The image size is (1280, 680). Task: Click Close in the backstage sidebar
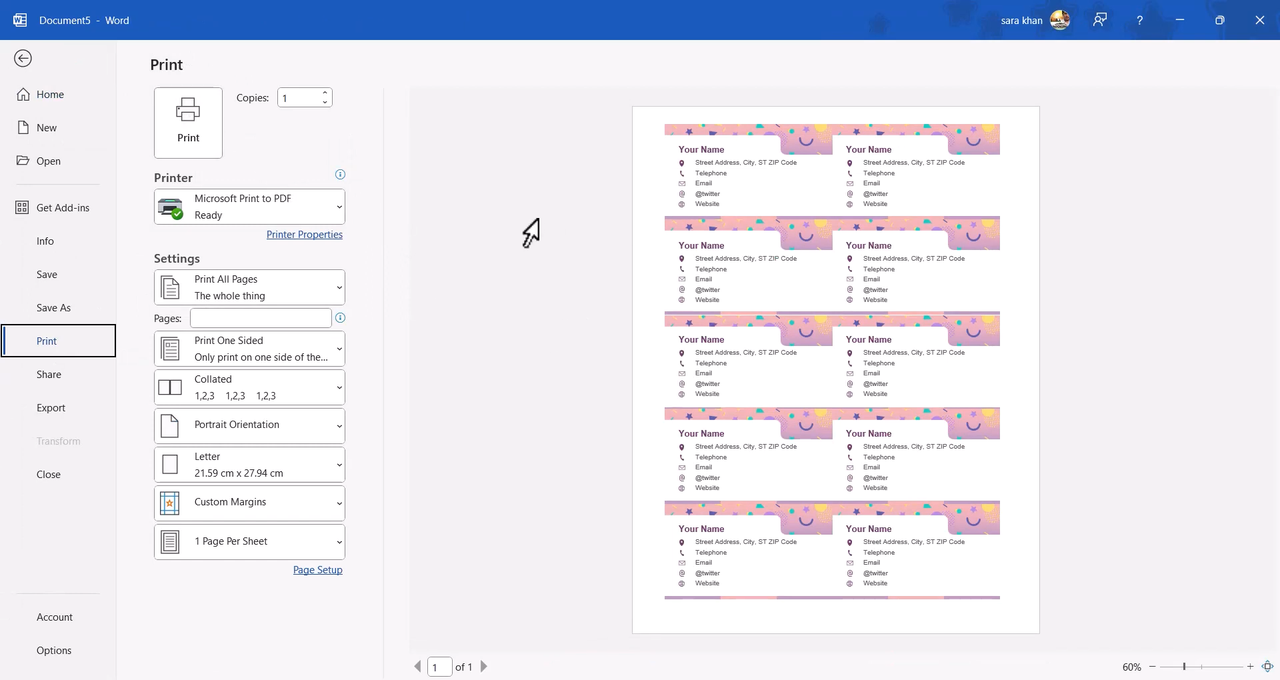click(58, 474)
